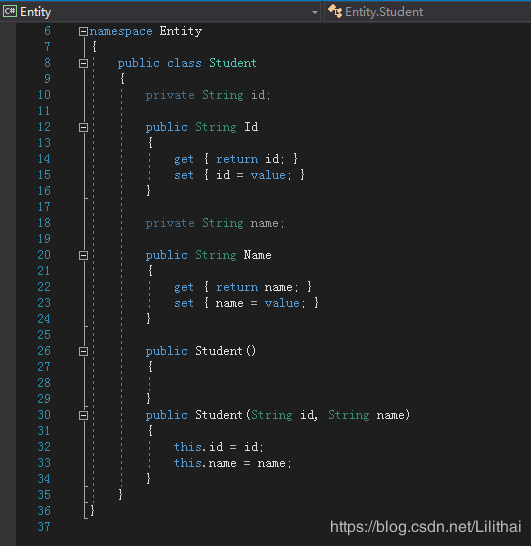Open the Entity.Student type navigation dropdown
The width and height of the screenshot is (531, 546).
[x=428, y=12]
